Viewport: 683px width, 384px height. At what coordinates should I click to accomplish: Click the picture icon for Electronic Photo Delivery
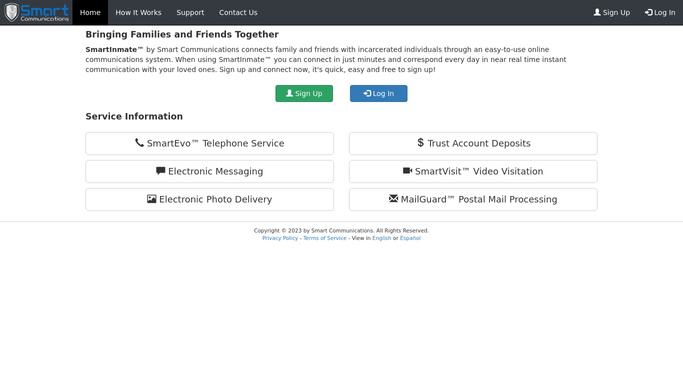151,199
